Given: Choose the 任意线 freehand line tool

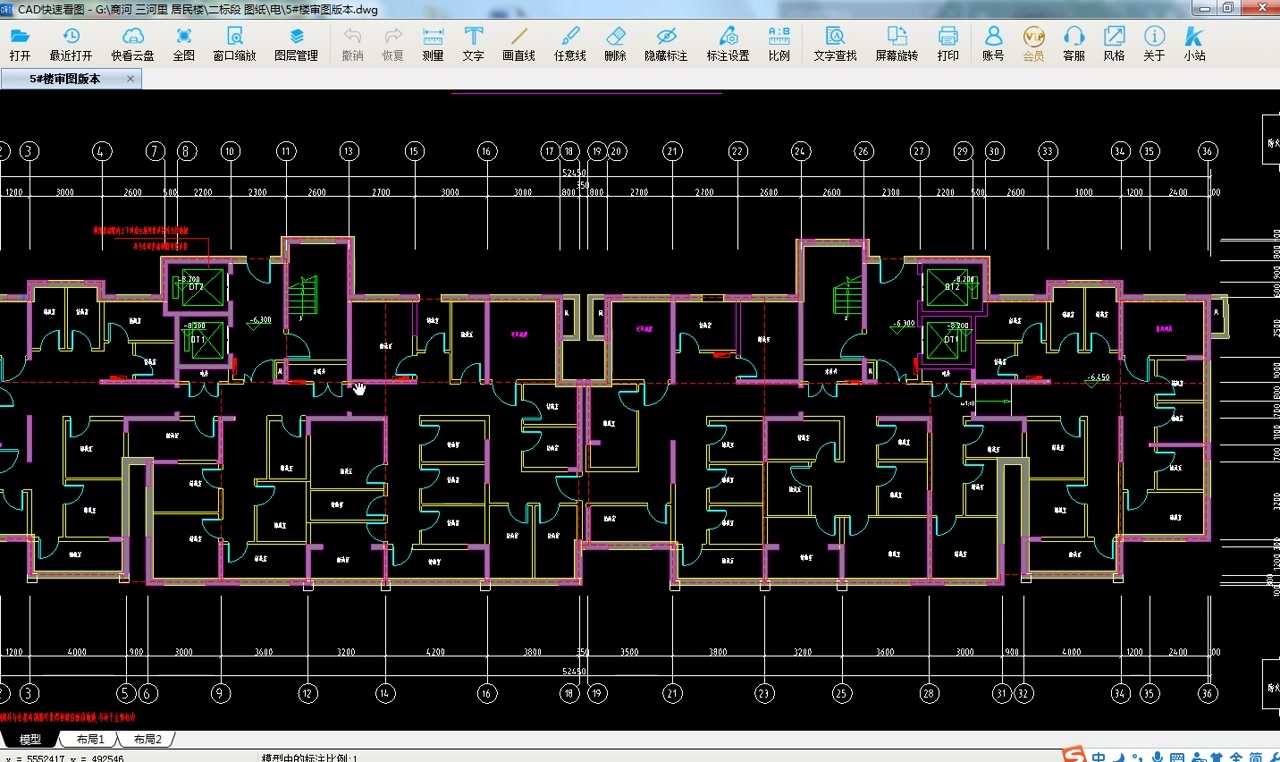Looking at the screenshot, I should [x=570, y=44].
